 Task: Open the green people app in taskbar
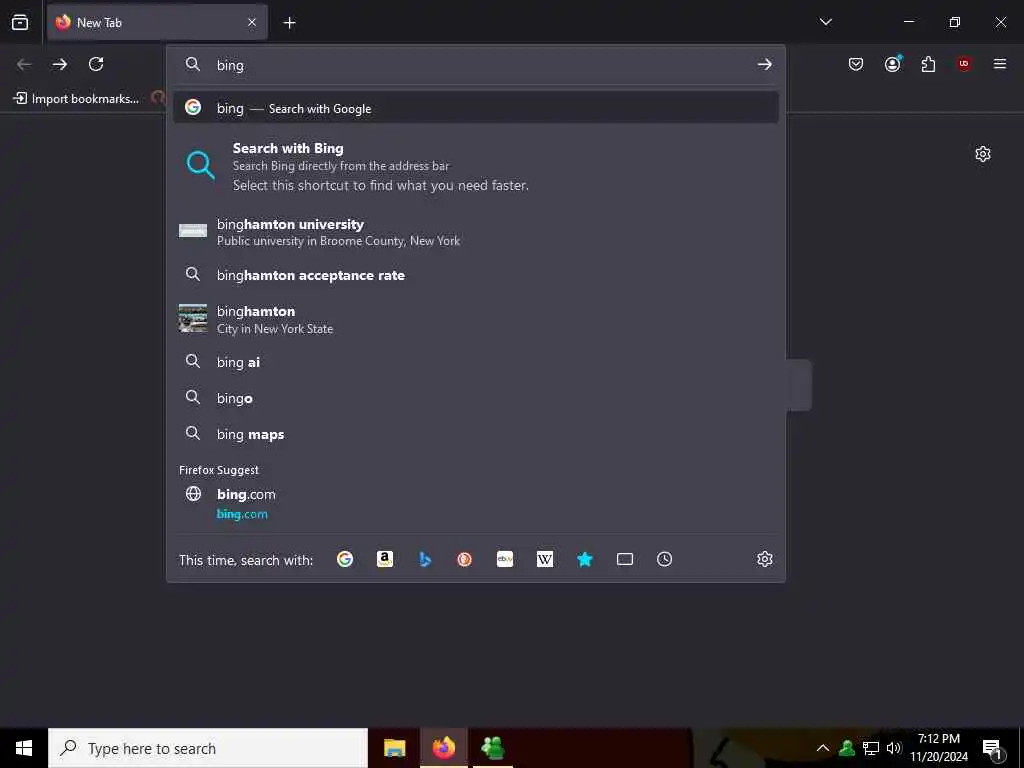[492, 748]
